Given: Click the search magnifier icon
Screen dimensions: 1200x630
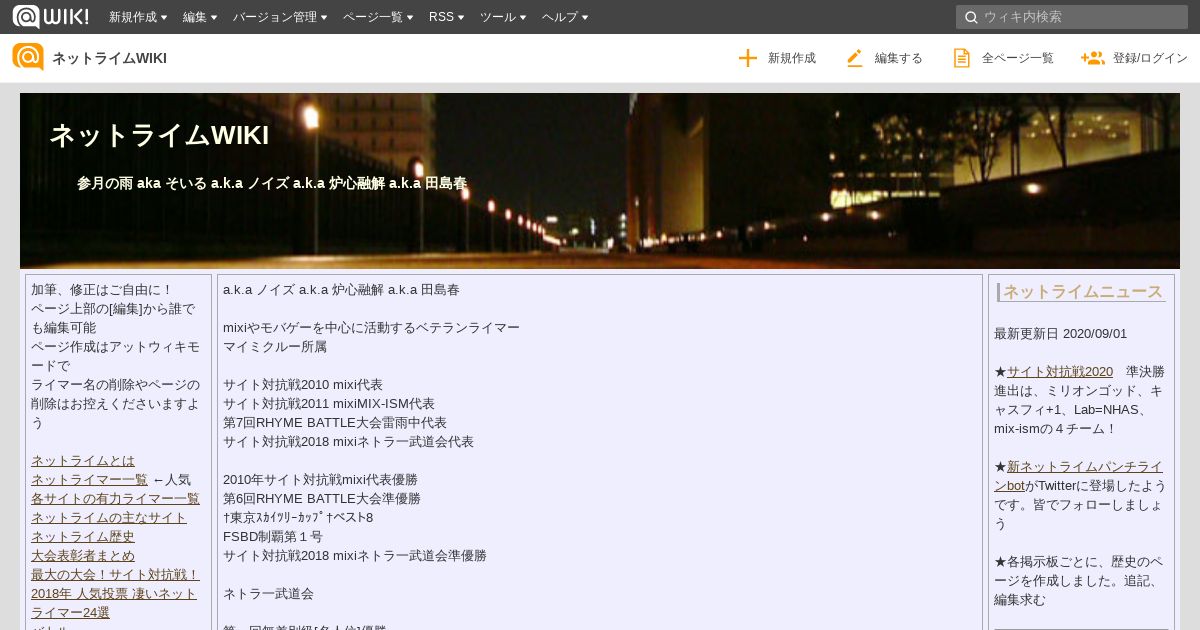Looking at the screenshot, I should tap(971, 17).
